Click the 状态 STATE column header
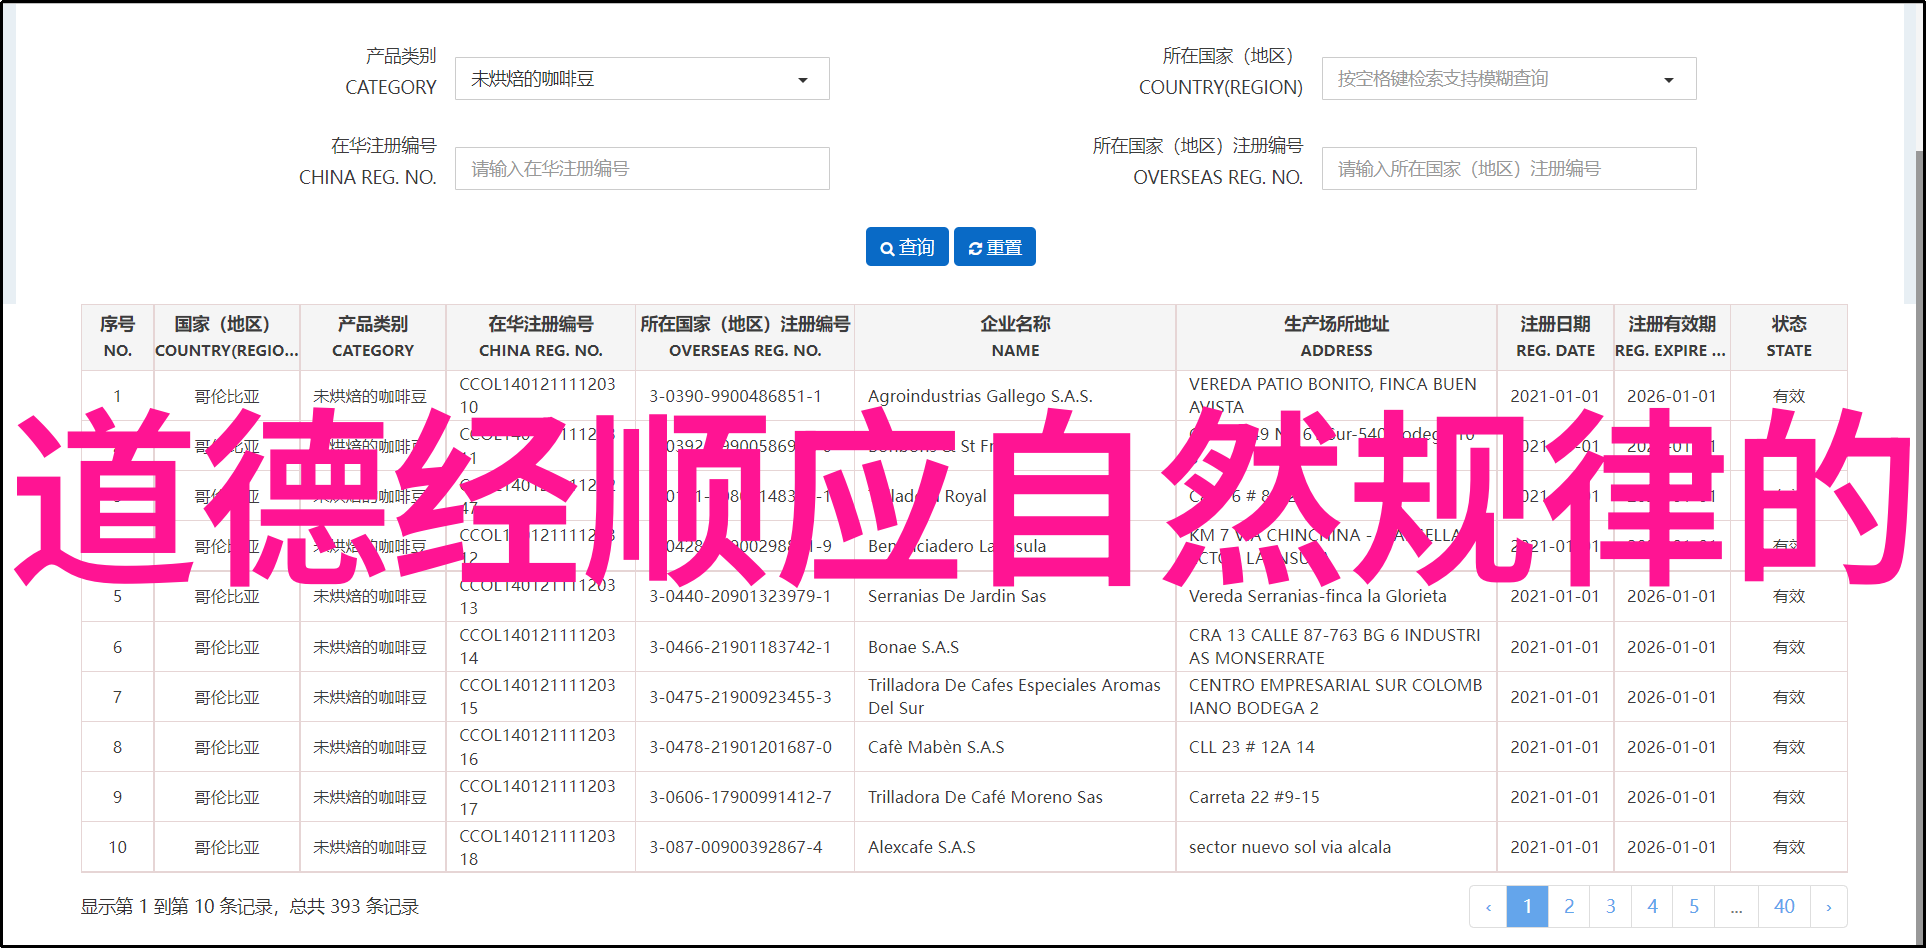1927x950 pixels. pos(1789,337)
